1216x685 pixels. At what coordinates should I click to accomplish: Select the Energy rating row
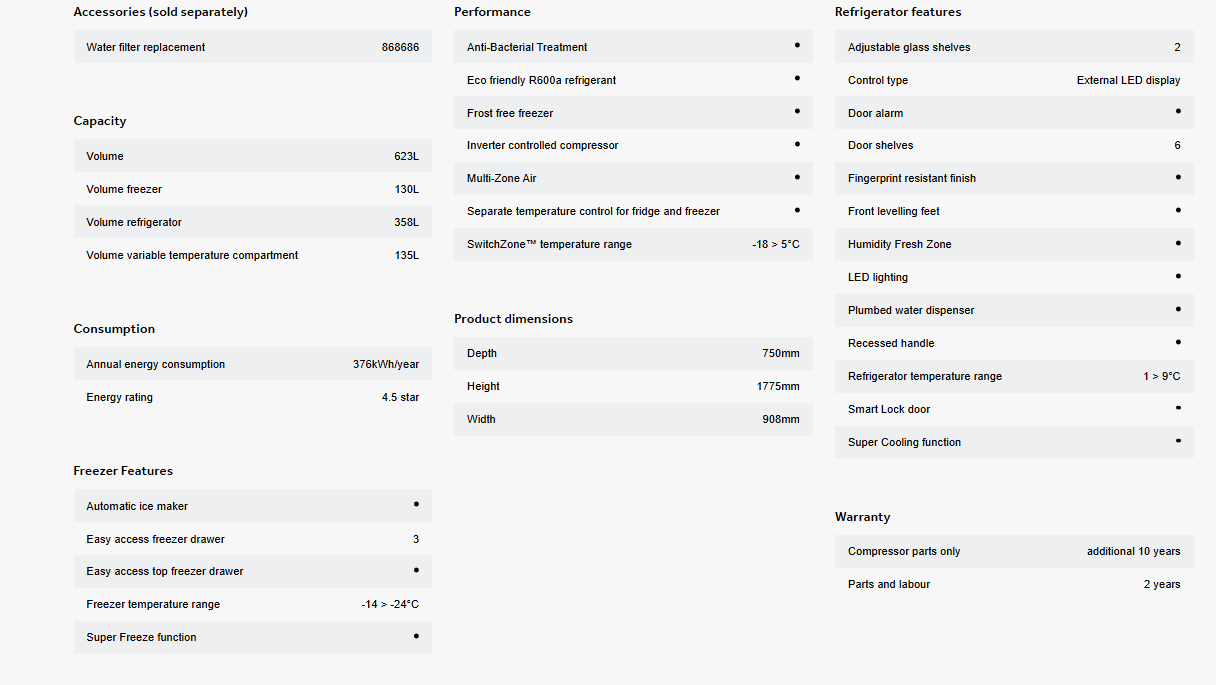click(x=253, y=397)
